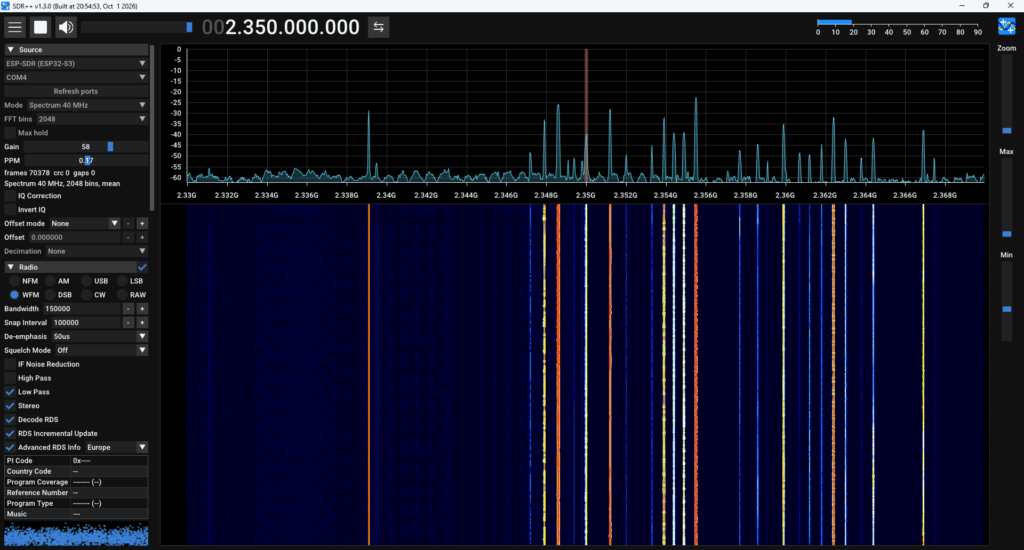Screen dimensions: 1024x550
Task: Adjust the volume slider
Action: 137,27
